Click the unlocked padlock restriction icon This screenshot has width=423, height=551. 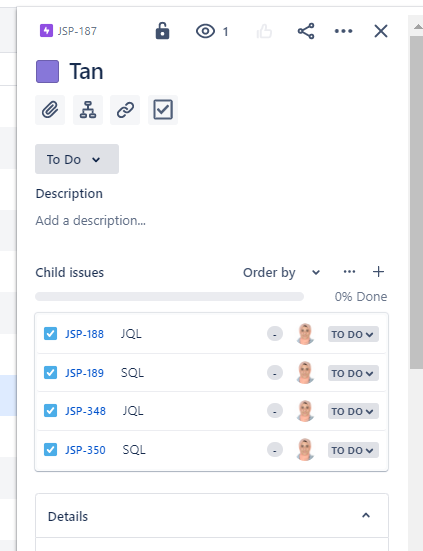(162, 31)
